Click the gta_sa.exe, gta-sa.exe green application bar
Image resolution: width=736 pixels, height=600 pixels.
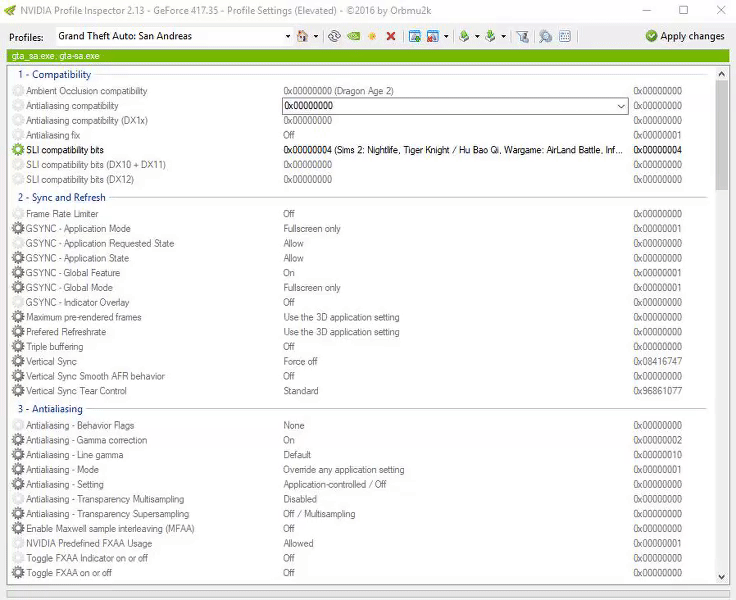[368, 56]
